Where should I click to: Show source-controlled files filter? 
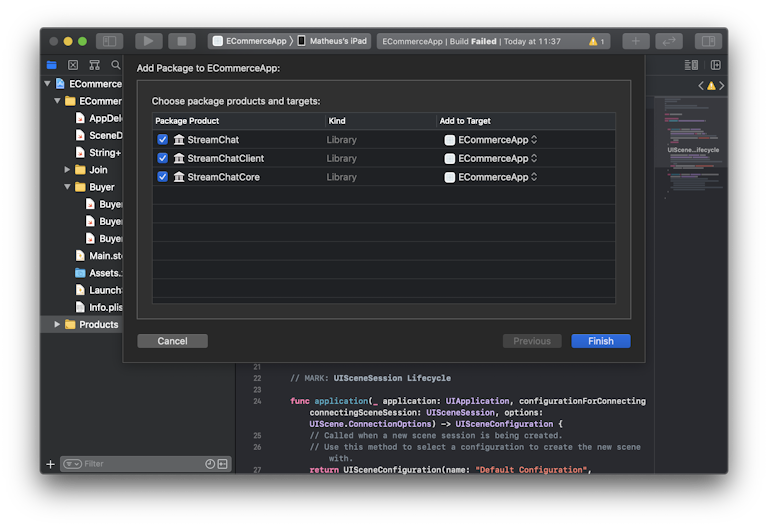pos(223,464)
